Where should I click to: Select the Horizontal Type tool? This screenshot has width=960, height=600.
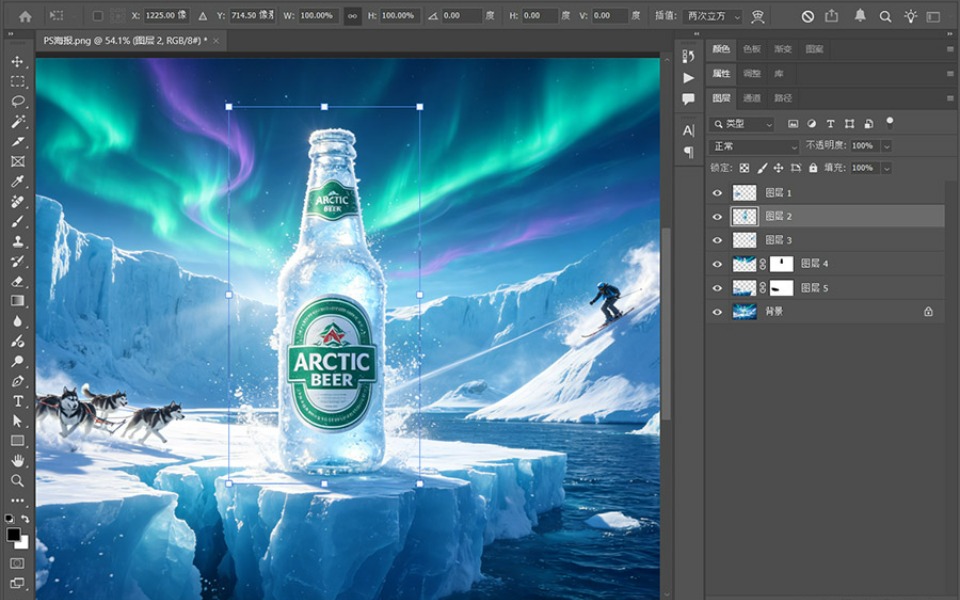(17, 401)
